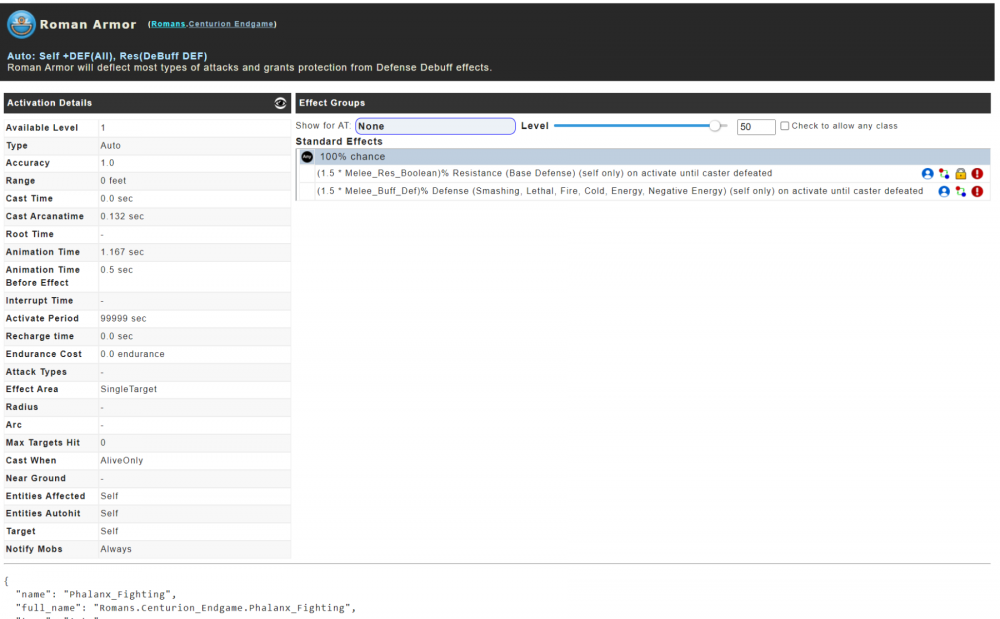The image size is (1000, 619).
Task: Click the Activation Details panel header
Action: click(140, 103)
